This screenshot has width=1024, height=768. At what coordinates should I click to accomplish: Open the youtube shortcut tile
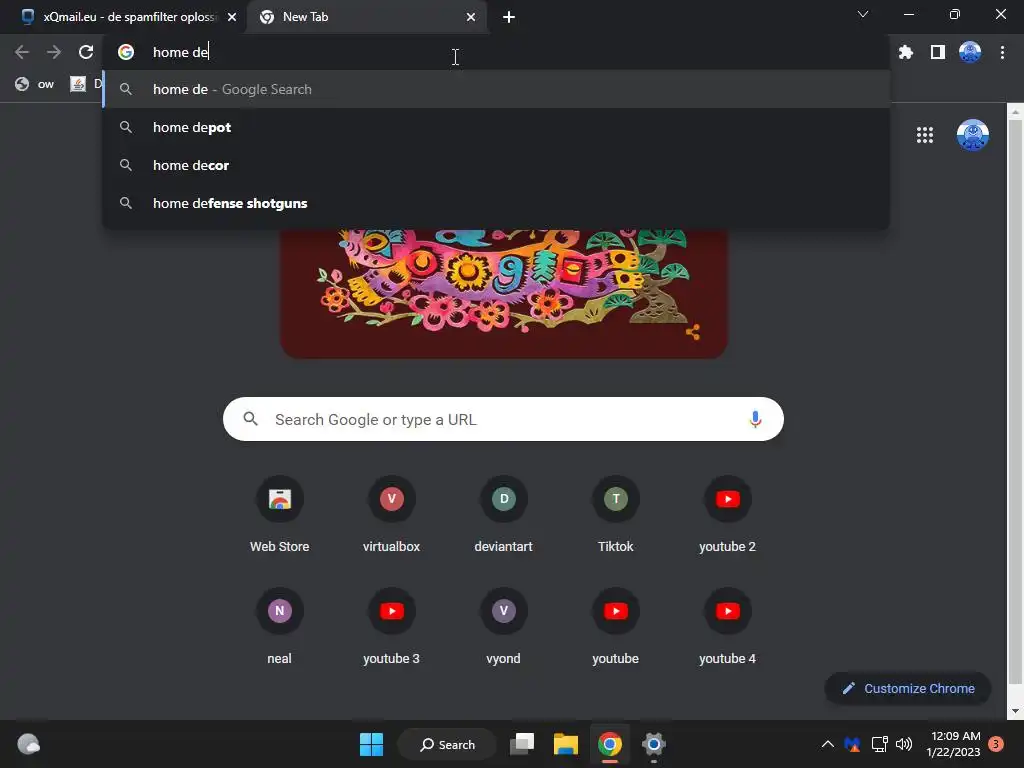(x=615, y=627)
